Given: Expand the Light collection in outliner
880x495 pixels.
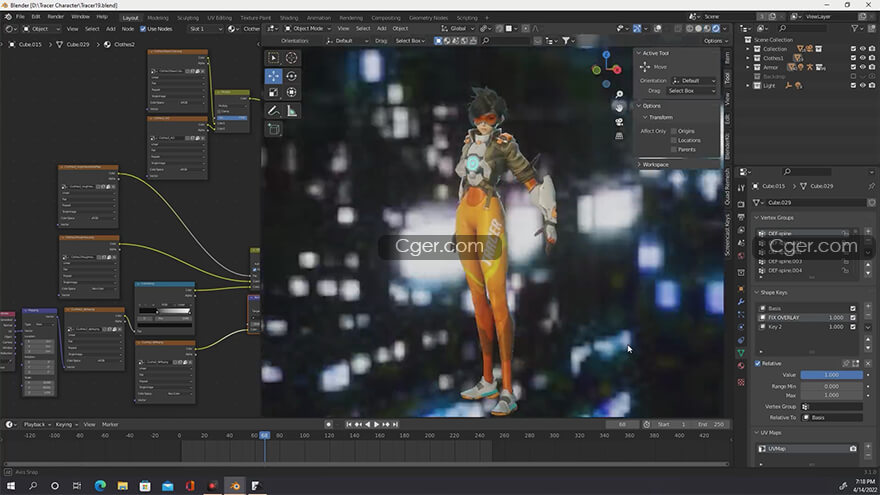Looking at the screenshot, I should coord(748,86).
